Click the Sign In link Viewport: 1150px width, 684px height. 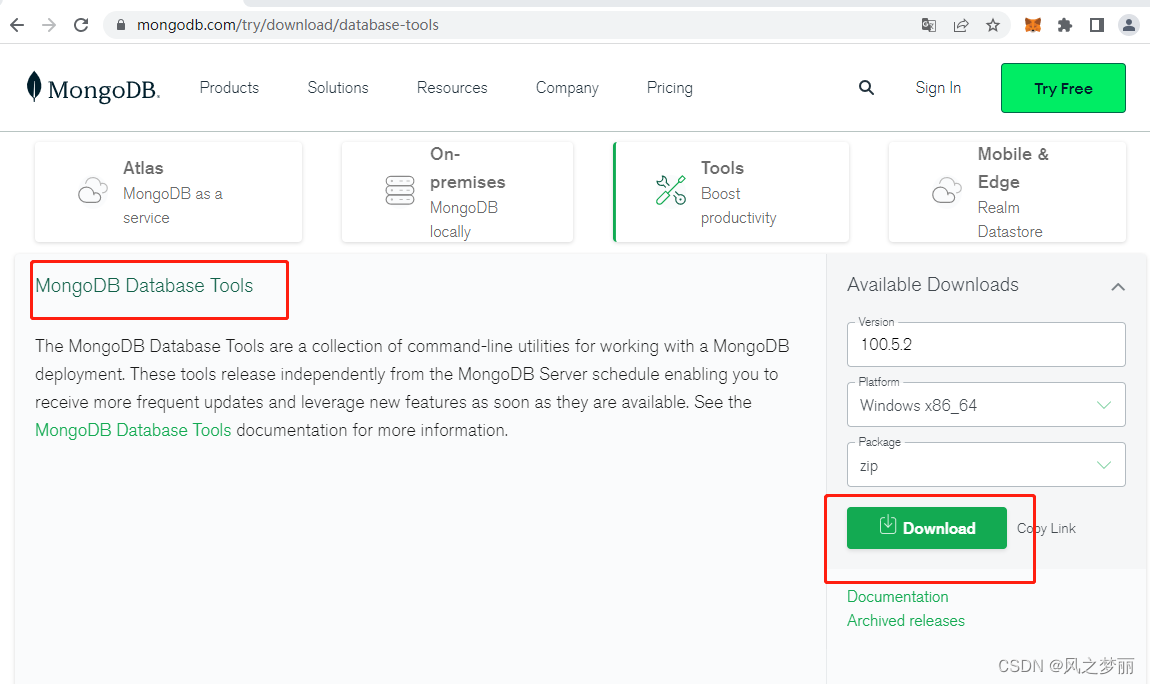[938, 88]
